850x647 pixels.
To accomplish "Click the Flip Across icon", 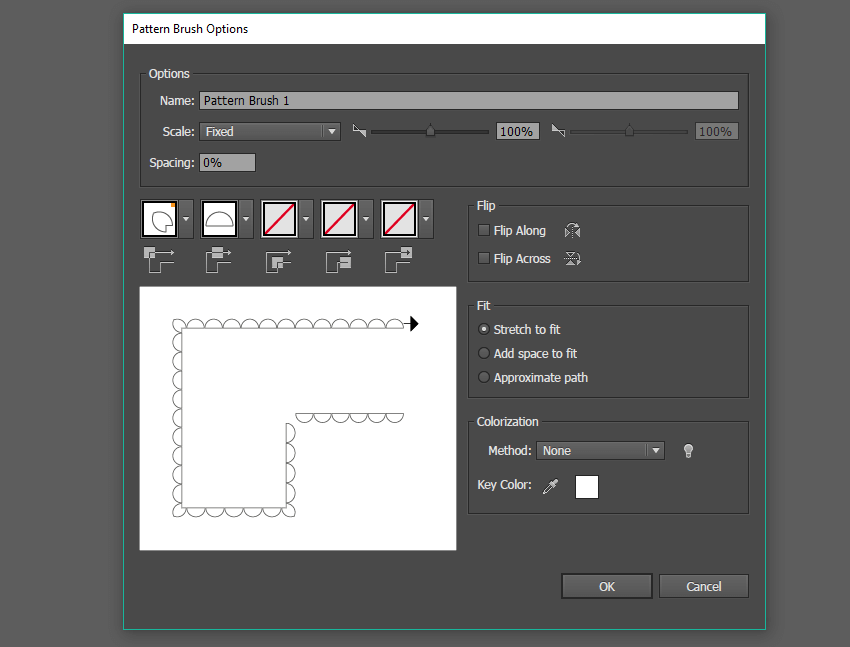I will click(572, 259).
